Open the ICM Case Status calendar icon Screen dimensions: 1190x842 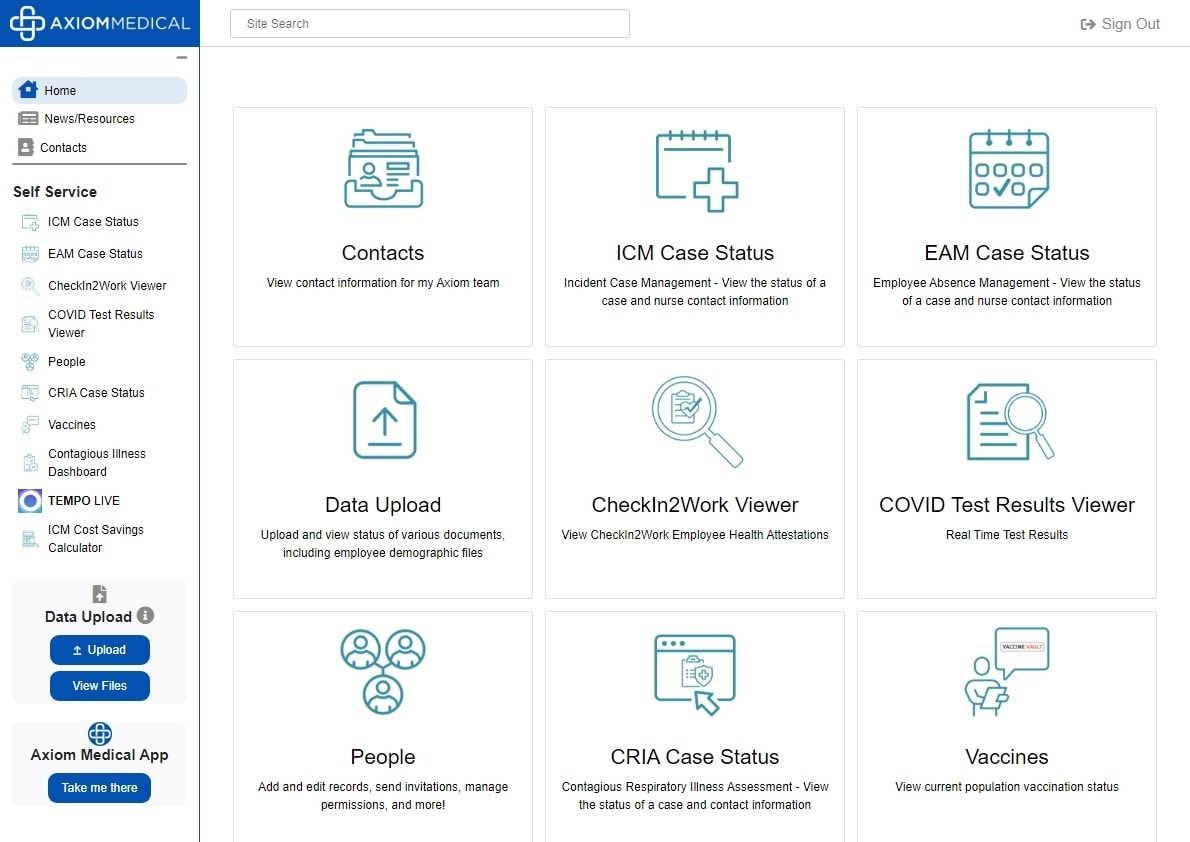(x=696, y=170)
